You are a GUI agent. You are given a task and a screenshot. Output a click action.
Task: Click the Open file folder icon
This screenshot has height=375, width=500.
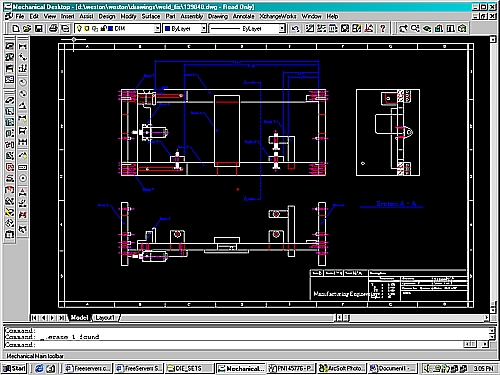27,29
